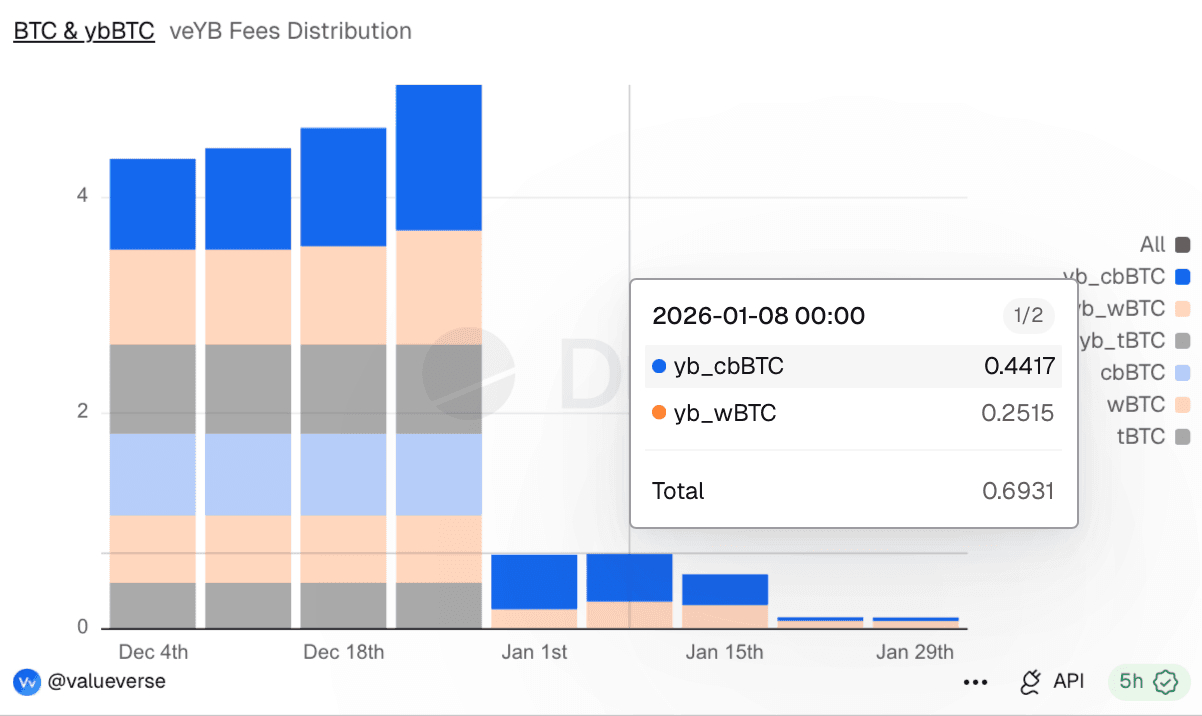Click the tallest blue bar segment of Dec 25th
The width and height of the screenshot is (1202, 716).
click(x=439, y=158)
